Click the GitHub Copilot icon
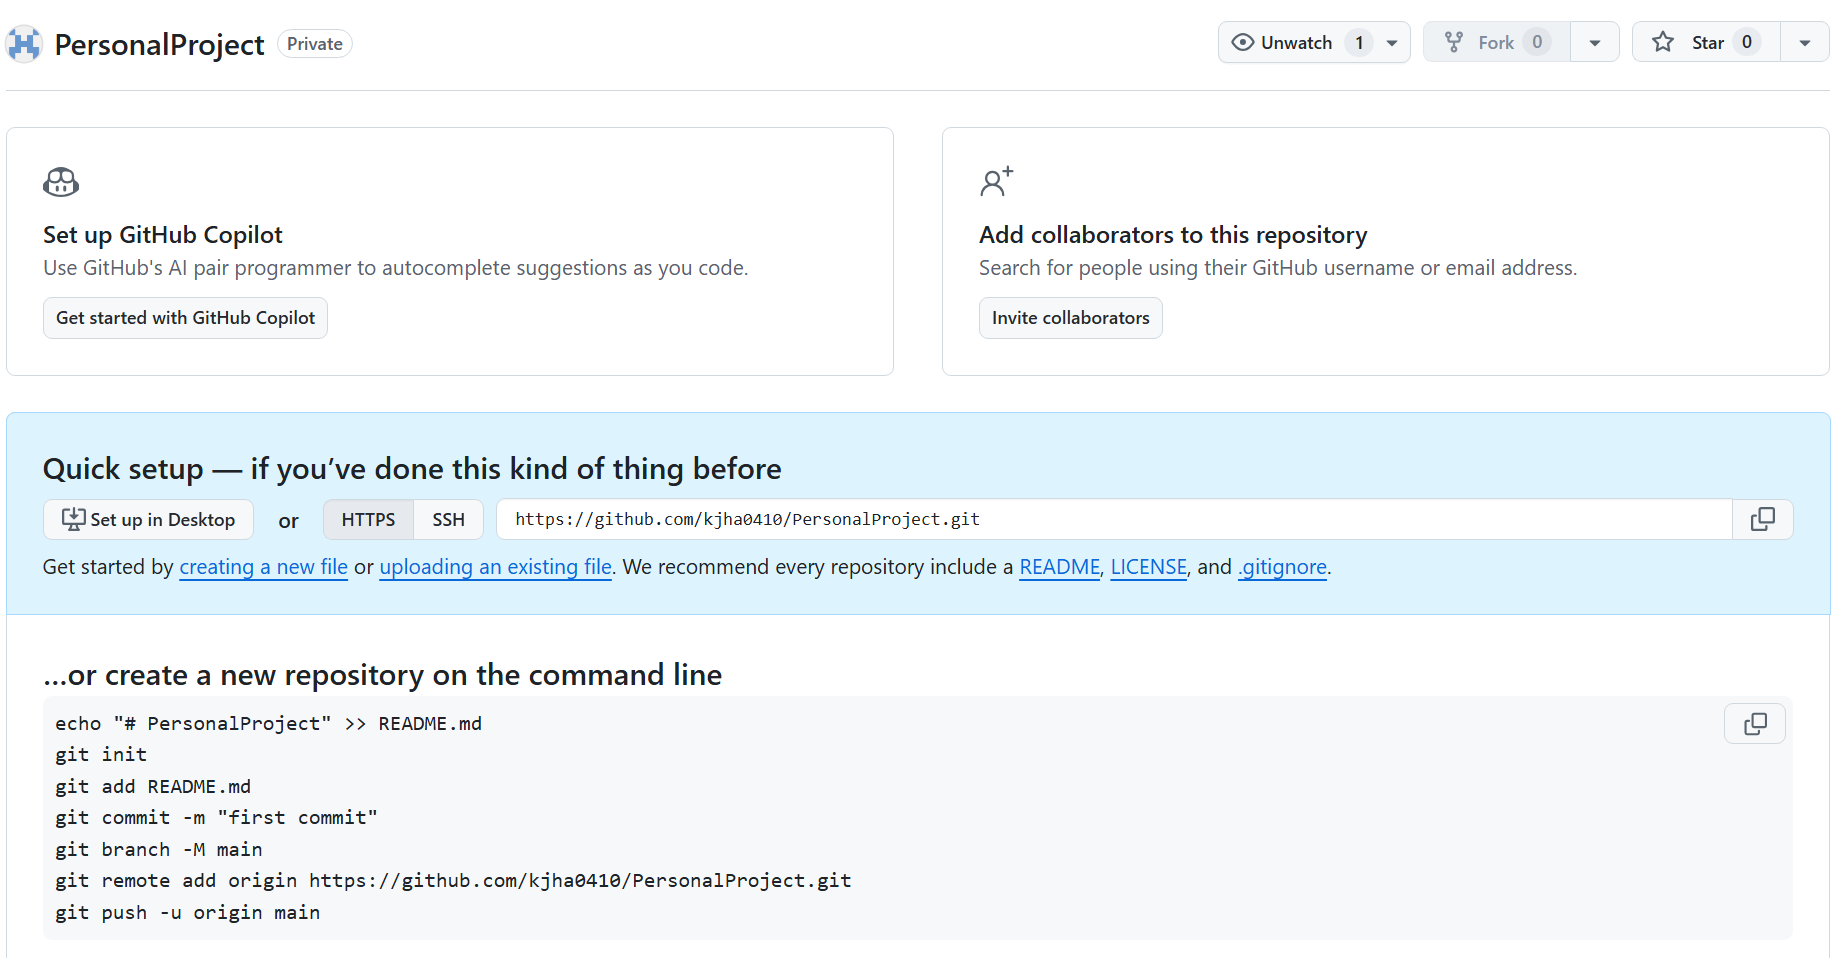Image resolution: width=1843 pixels, height=958 pixels. click(61, 182)
